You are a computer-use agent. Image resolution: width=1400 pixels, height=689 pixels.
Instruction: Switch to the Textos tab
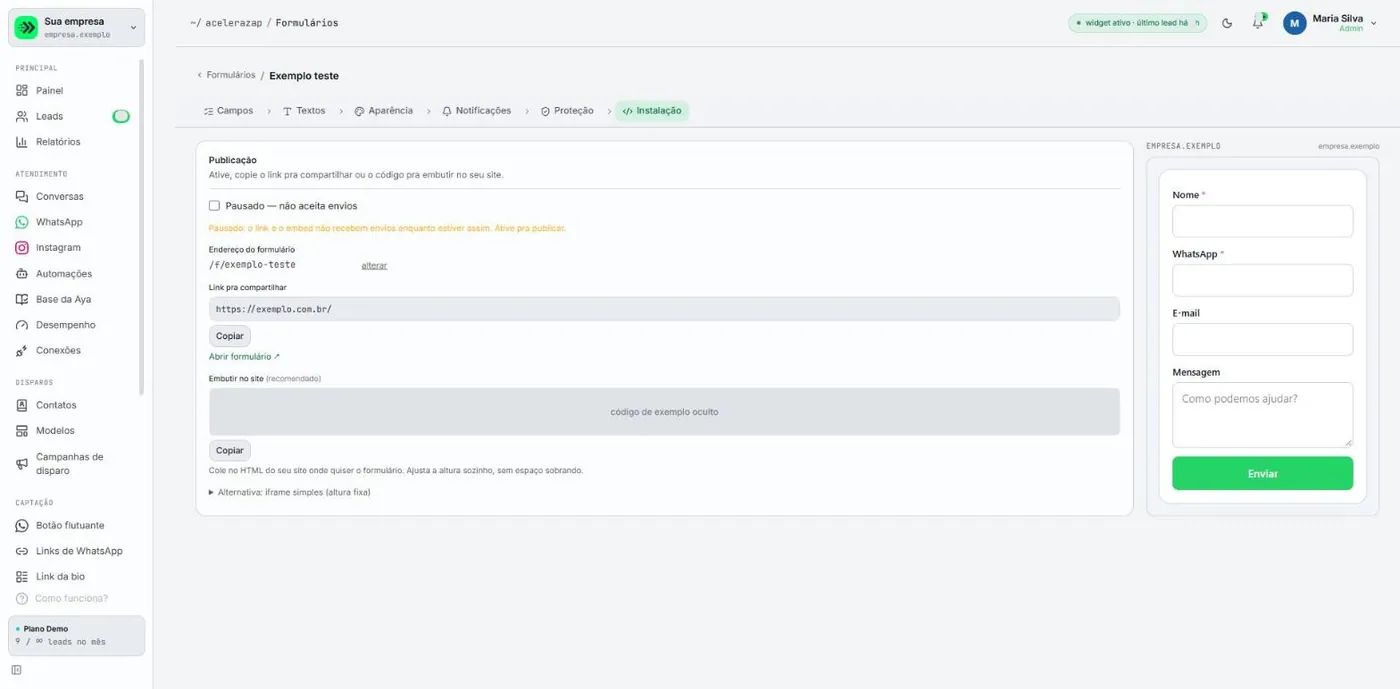(304, 111)
